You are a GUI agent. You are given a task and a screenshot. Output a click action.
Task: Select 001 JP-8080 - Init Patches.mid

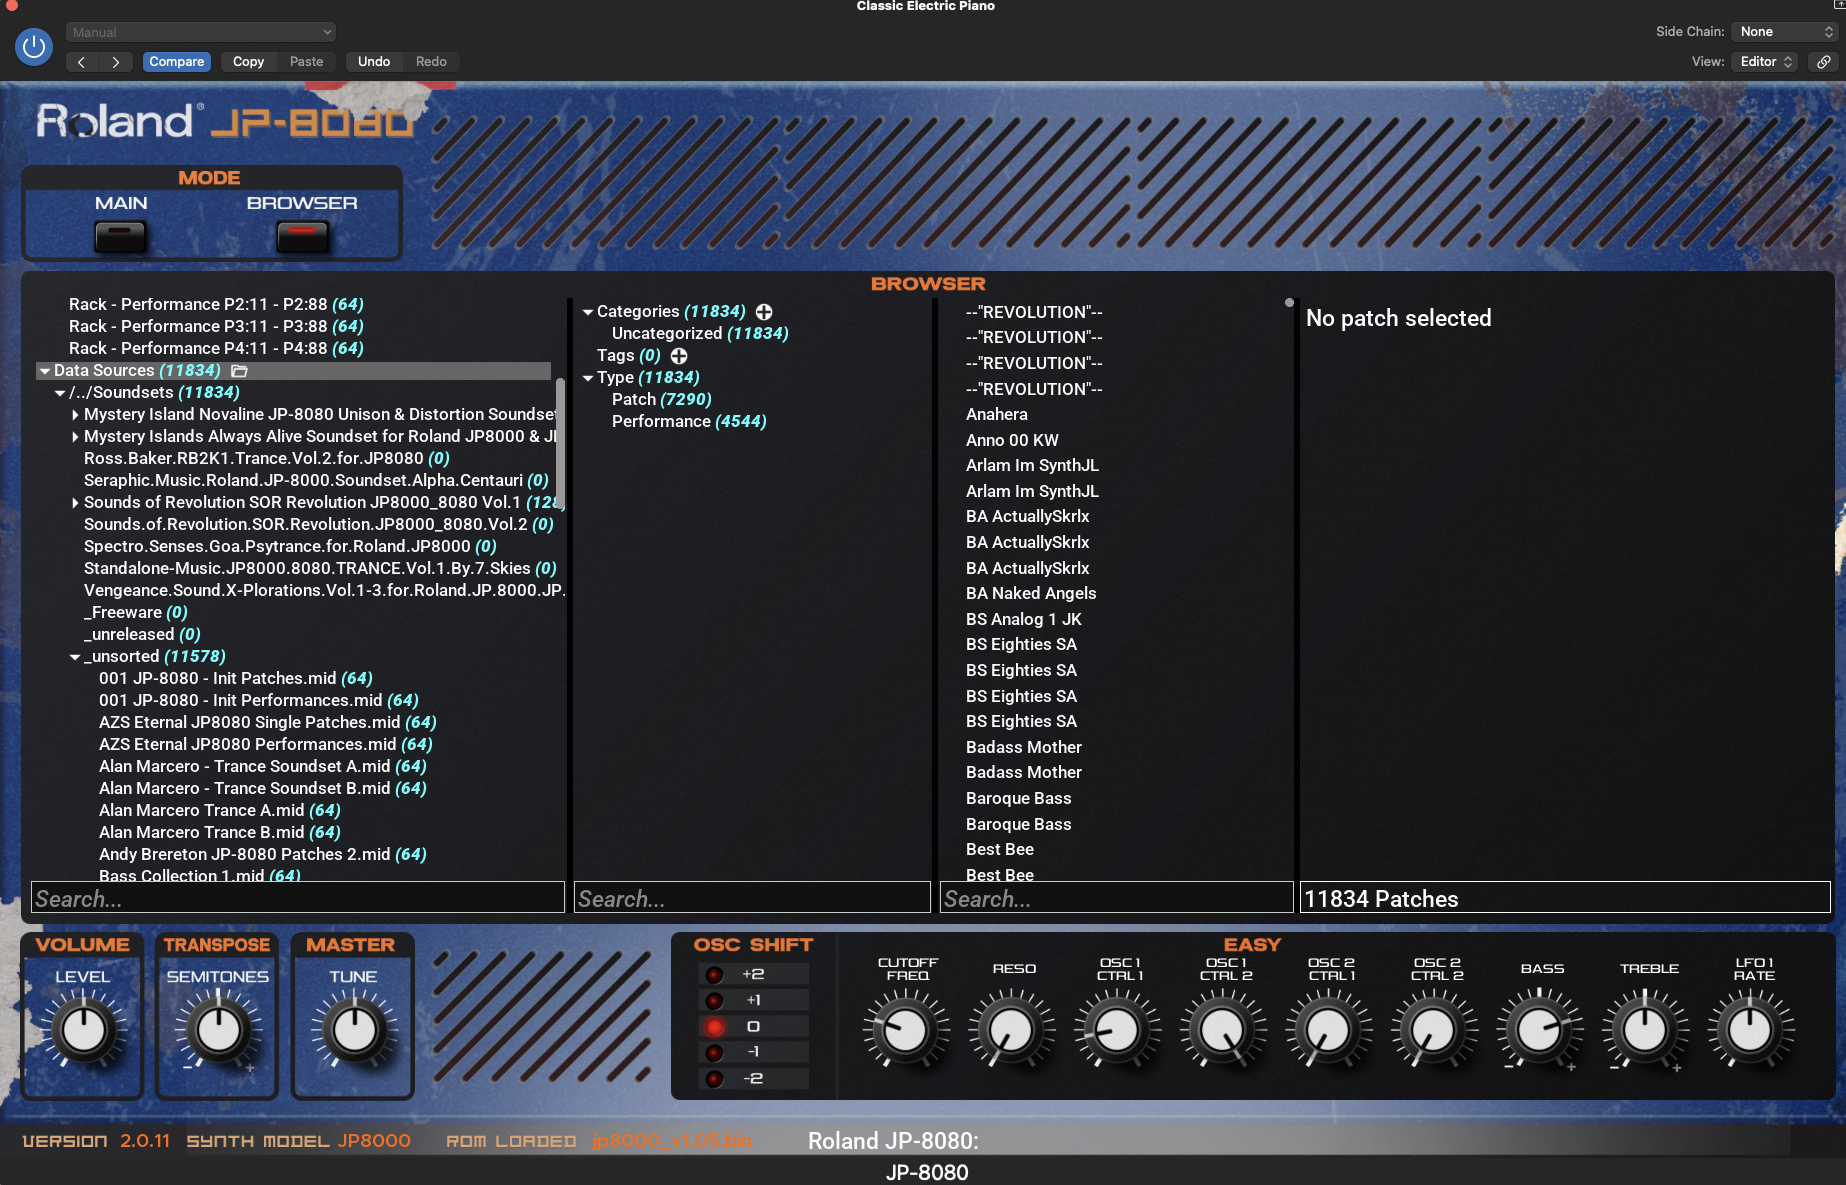coord(235,679)
